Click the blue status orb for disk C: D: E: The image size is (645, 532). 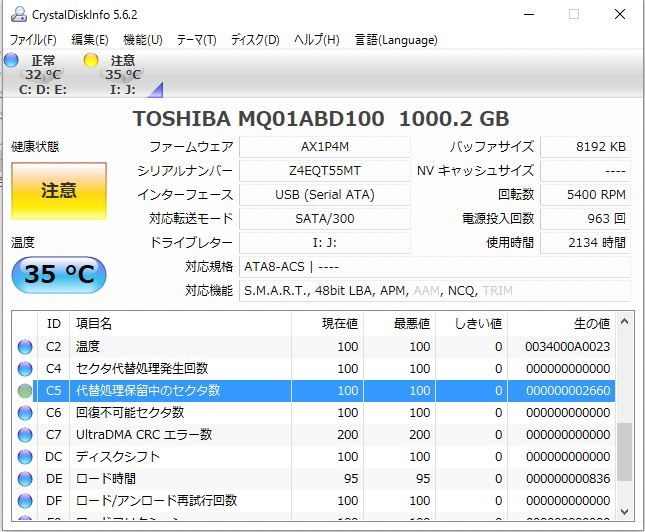coord(11,60)
